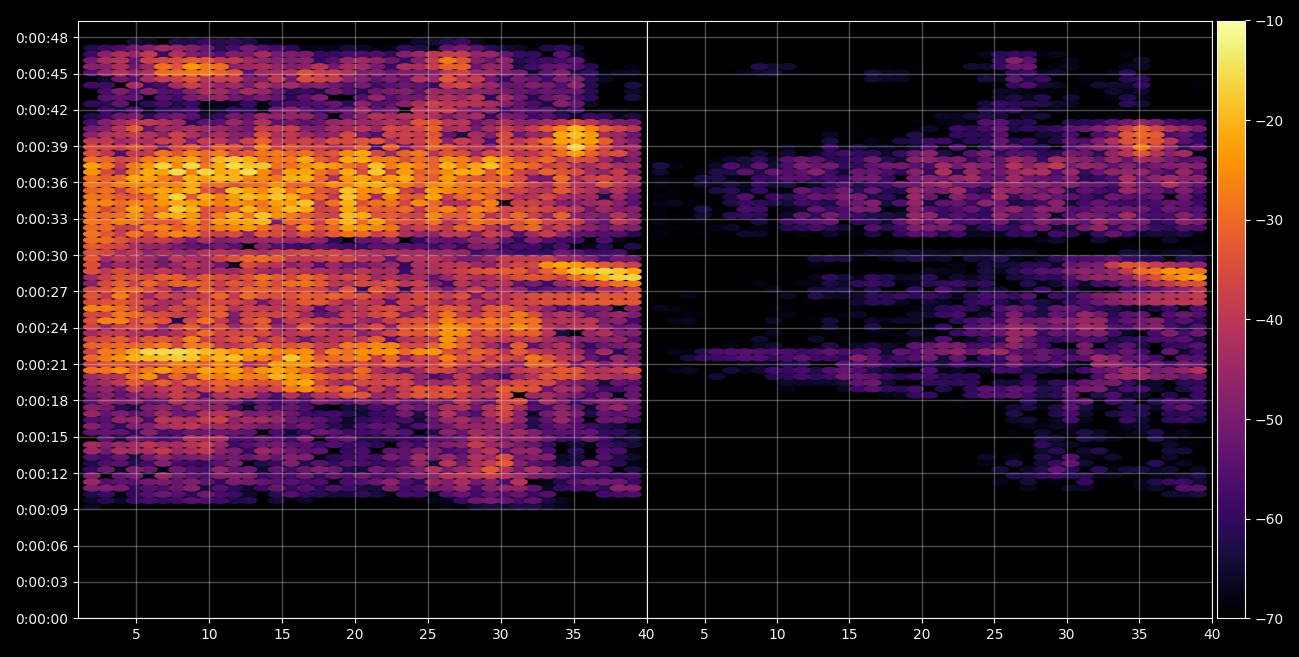The height and width of the screenshot is (657, 1299).
Task: Select the 0:00:21 time axis label
Action: [42, 364]
